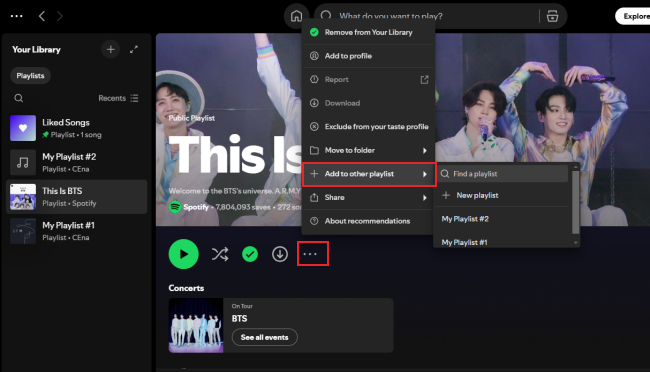Screen dimensions: 650x372
Task: Create a playlist with the plus button
Action: [110, 49]
